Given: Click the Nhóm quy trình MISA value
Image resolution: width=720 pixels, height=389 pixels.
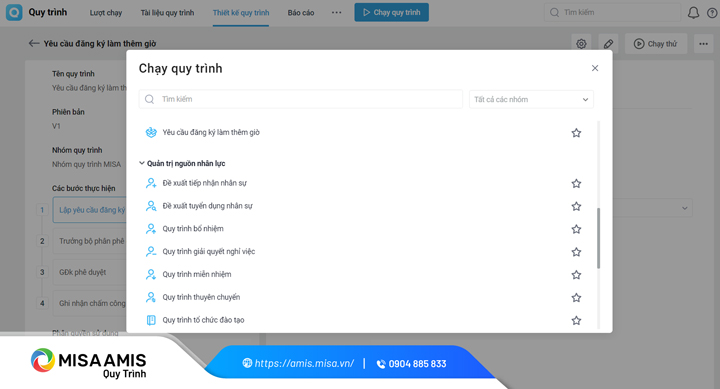Looking at the screenshot, I should point(86,164).
